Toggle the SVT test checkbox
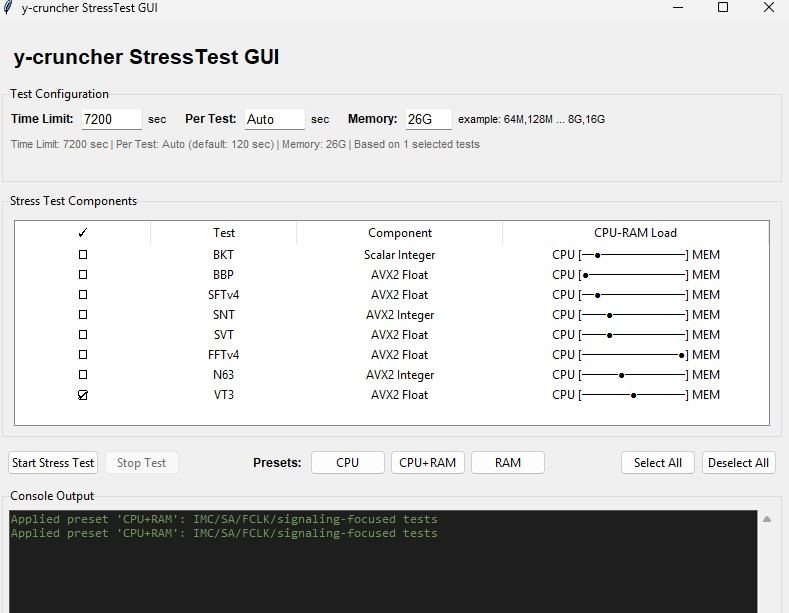Image resolution: width=789 pixels, height=613 pixels. pyautogui.click(x=83, y=335)
